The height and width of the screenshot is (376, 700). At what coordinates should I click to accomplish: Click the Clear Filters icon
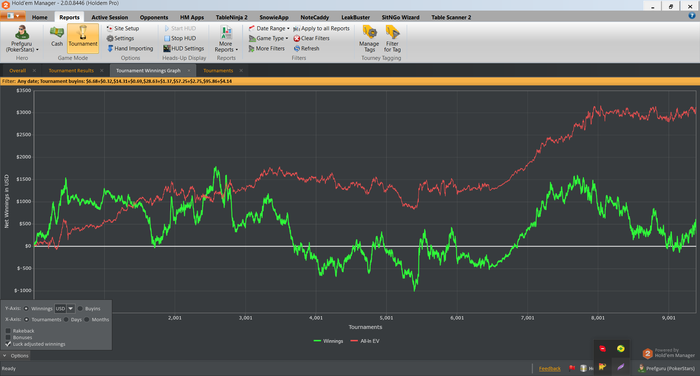296,38
